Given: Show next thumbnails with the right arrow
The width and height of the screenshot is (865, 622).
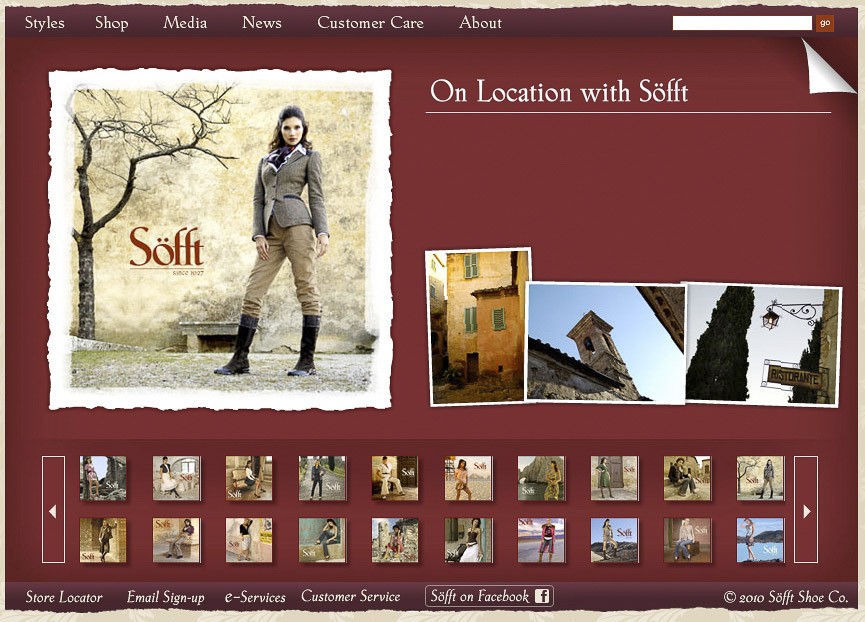Looking at the screenshot, I should [806, 510].
